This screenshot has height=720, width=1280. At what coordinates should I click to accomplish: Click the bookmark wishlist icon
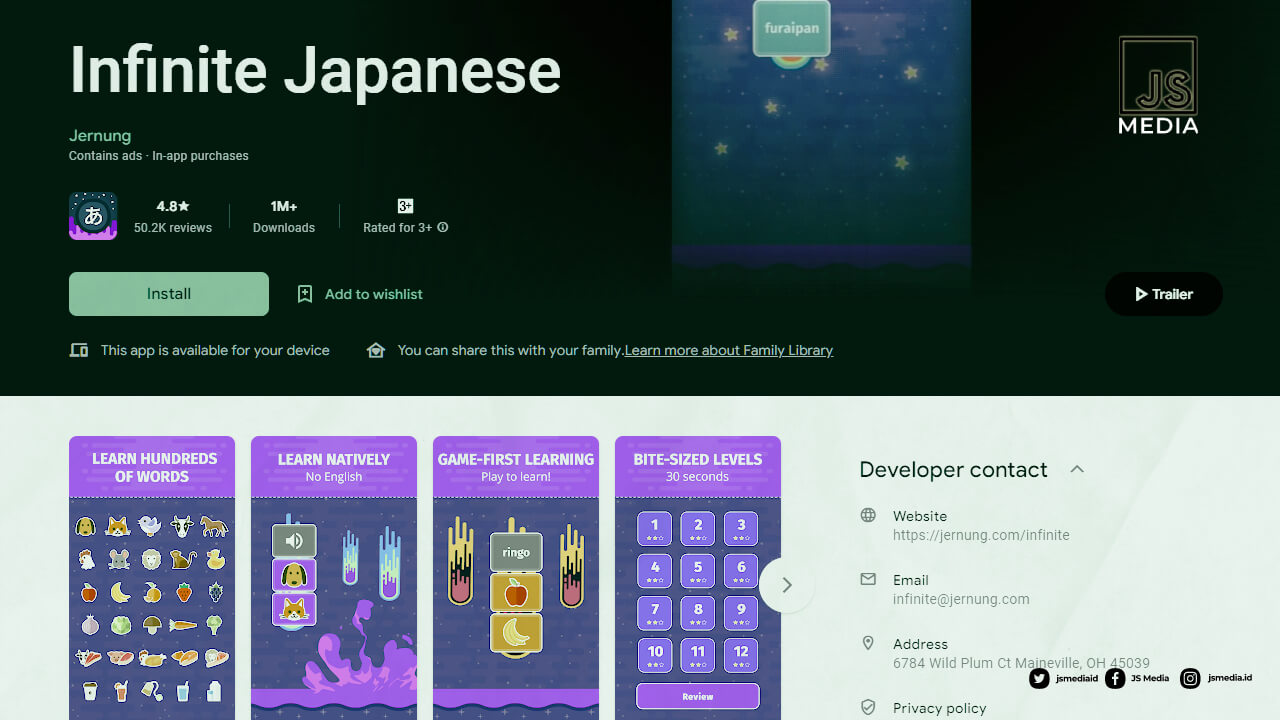(x=305, y=294)
